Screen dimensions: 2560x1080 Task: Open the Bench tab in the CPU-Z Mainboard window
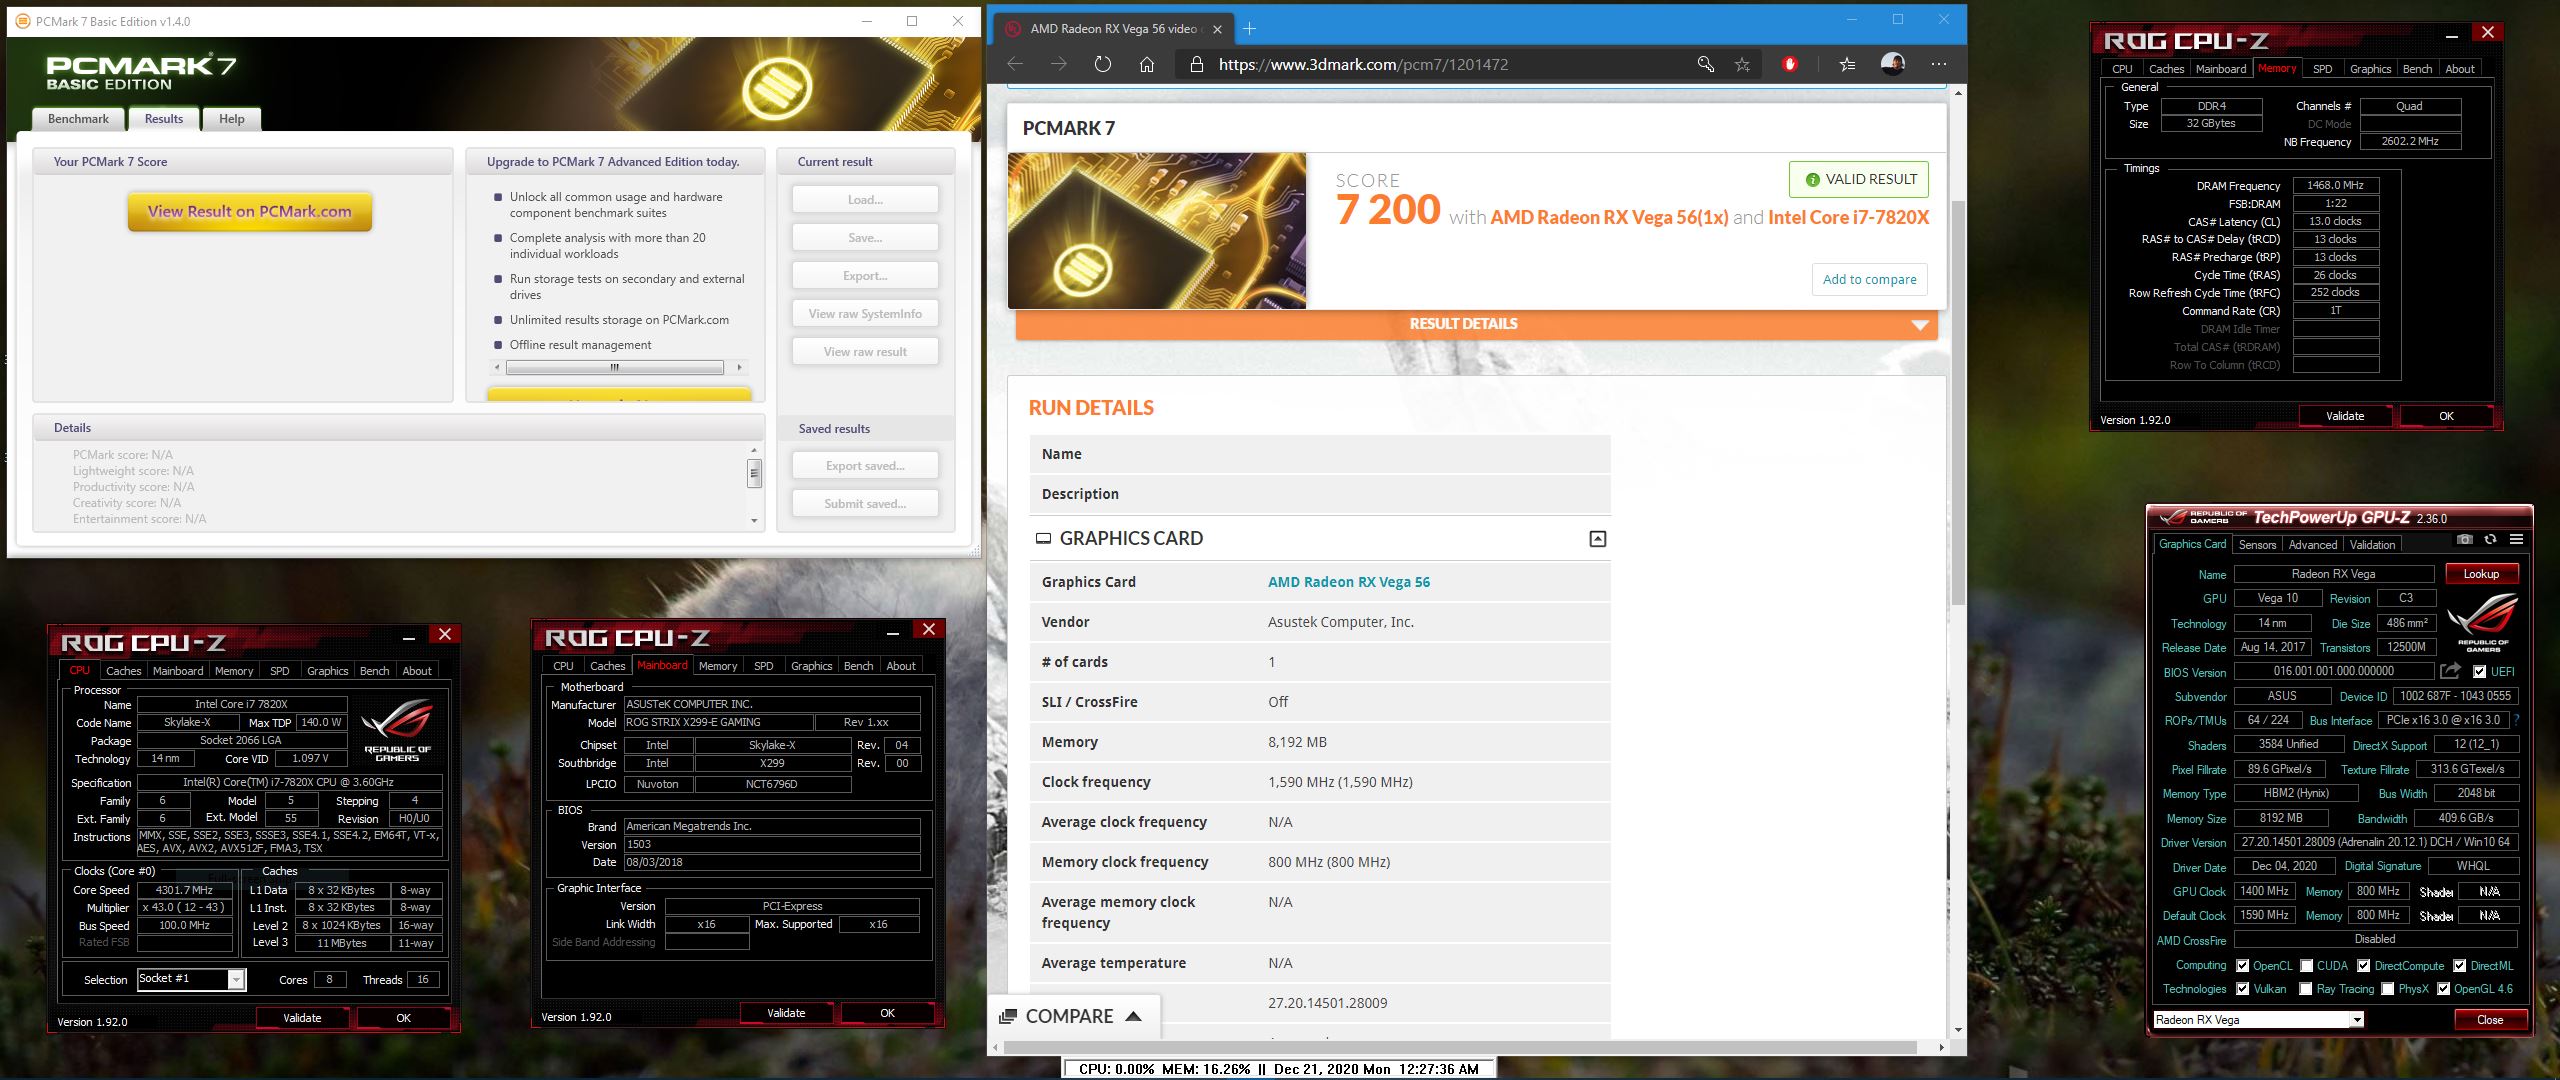pos(858,666)
